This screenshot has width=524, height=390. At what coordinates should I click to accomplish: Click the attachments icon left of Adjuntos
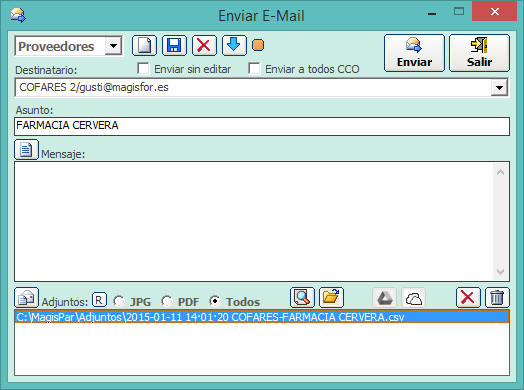(x=26, y=297)
